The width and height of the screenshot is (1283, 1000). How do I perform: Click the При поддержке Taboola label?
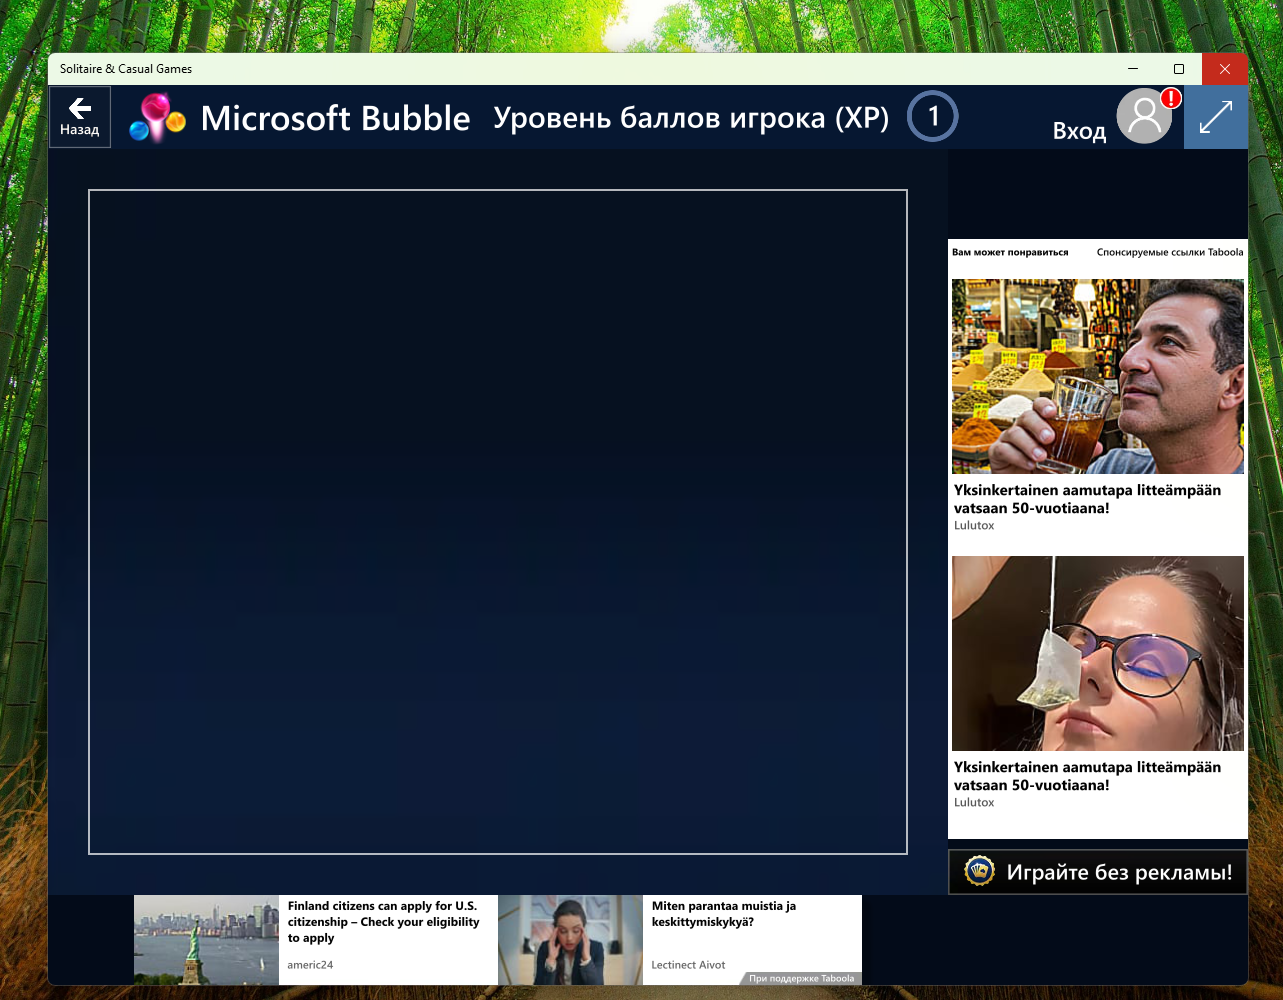coord(802,978)
